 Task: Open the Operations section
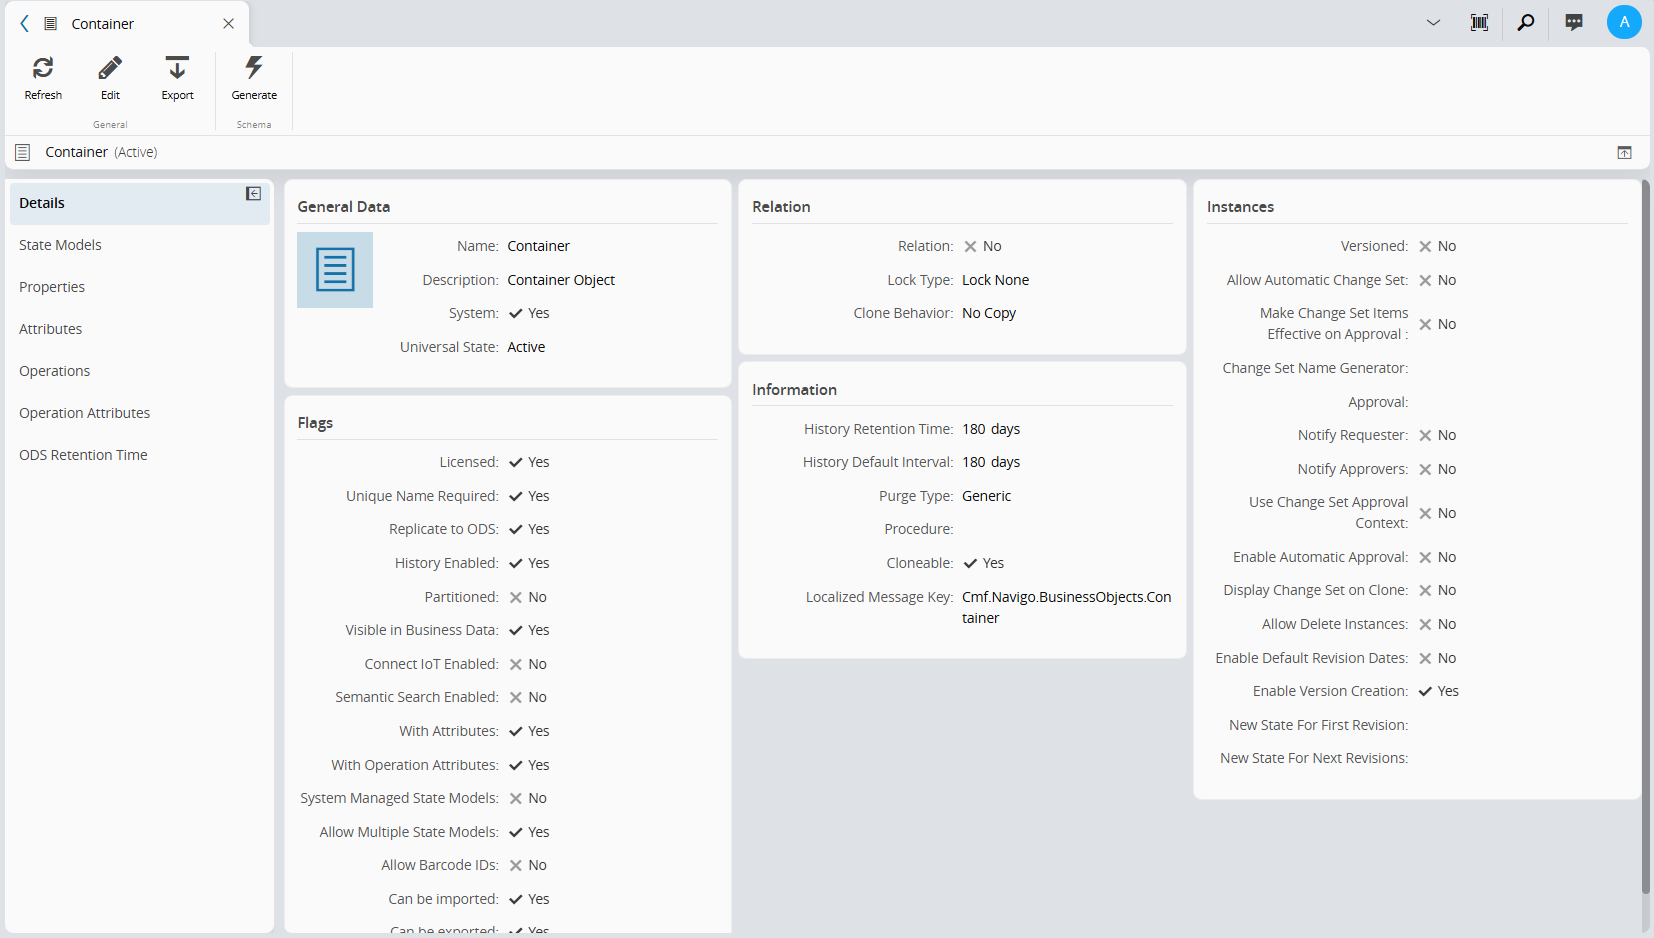[x=140, y=371]
